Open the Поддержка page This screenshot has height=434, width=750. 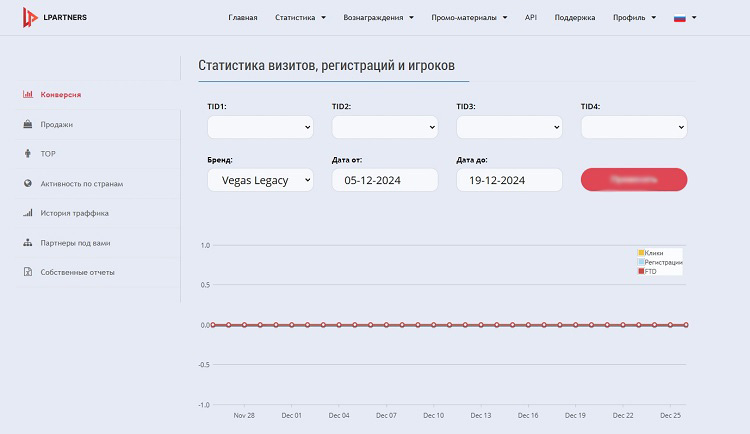[x=574, y=17]
